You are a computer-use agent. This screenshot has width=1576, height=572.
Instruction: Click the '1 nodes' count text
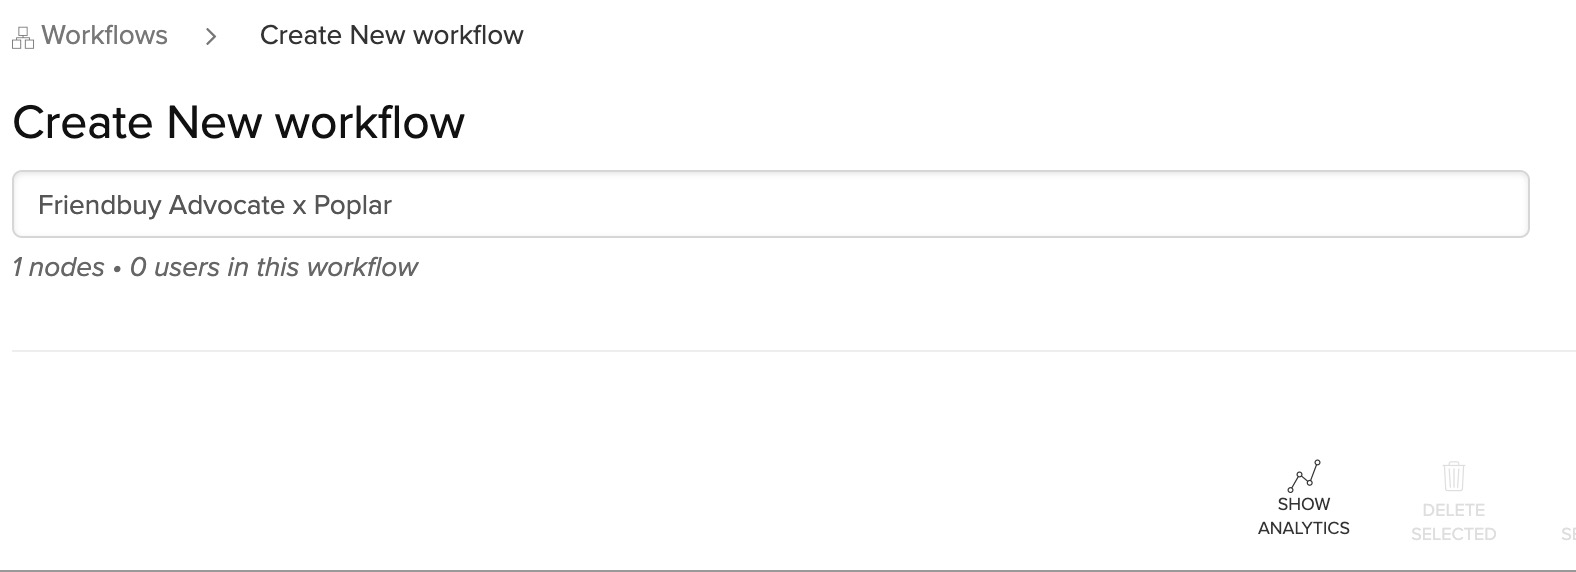click(x=58, y=267)
